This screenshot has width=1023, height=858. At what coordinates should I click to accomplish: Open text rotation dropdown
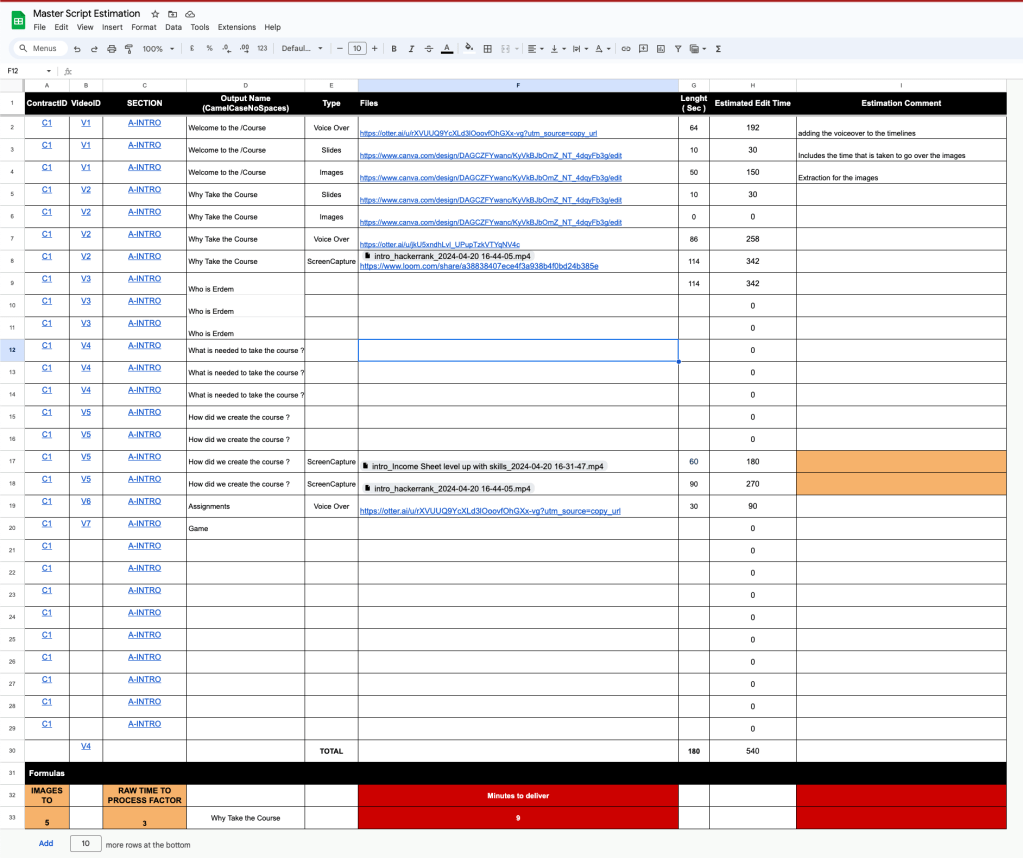pyautogui.click(x=602, y=49)
